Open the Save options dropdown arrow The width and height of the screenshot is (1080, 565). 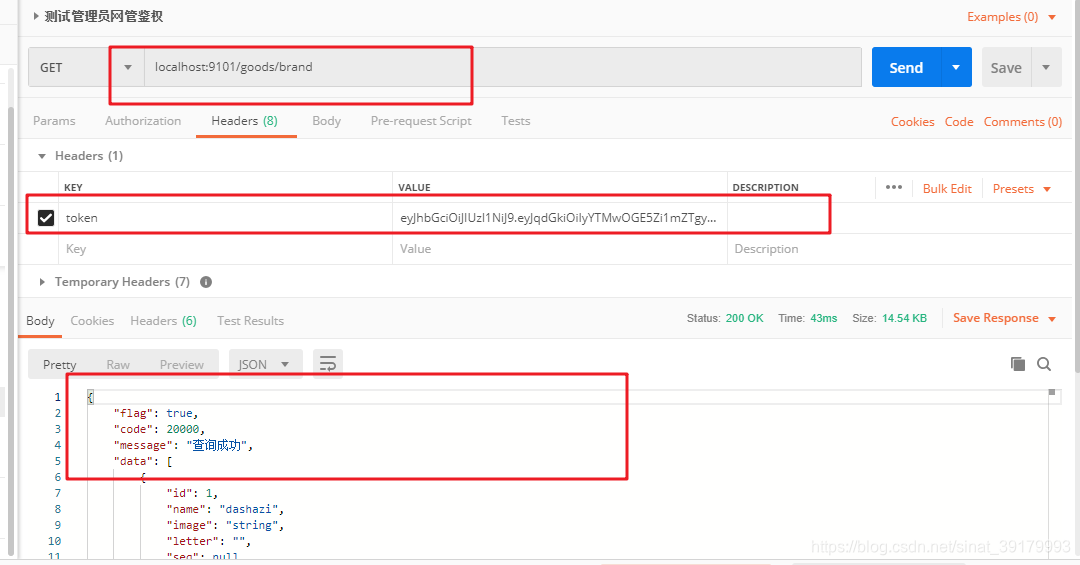coord(1046,68)
